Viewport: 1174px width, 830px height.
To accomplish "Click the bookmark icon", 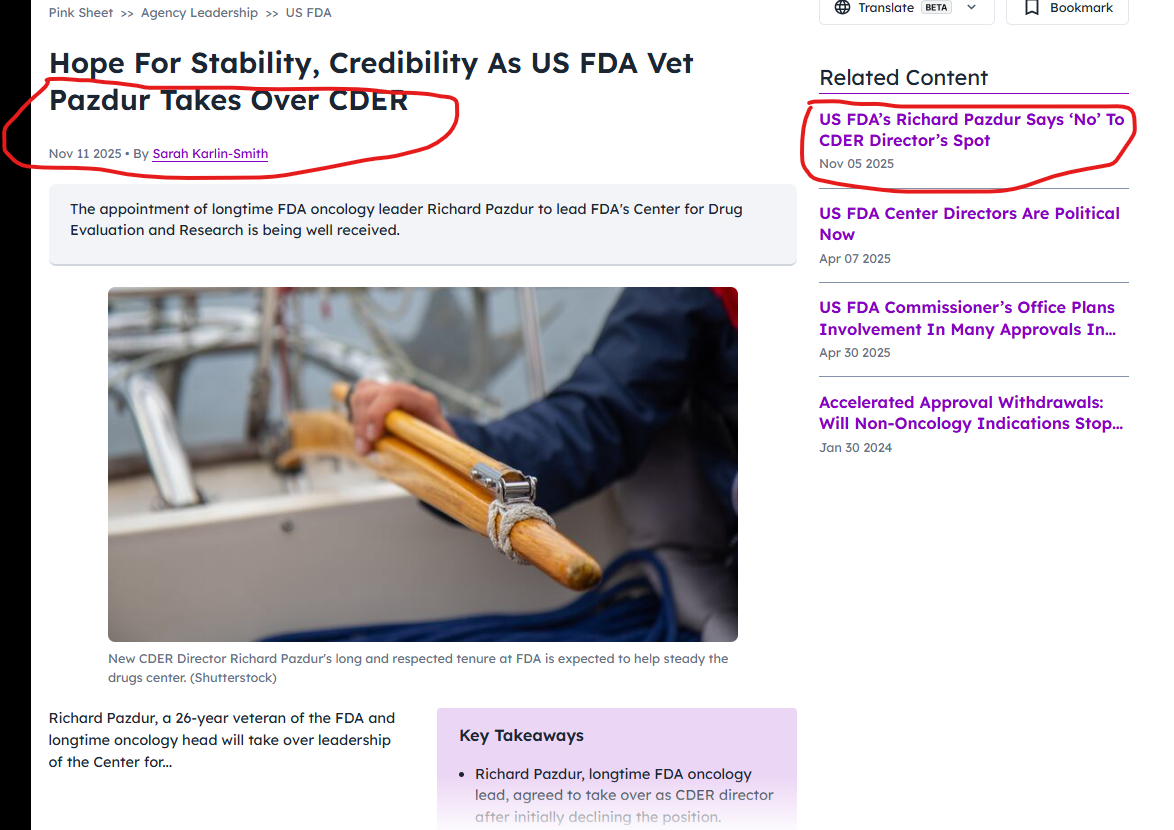I will (x=1032, y=8).
